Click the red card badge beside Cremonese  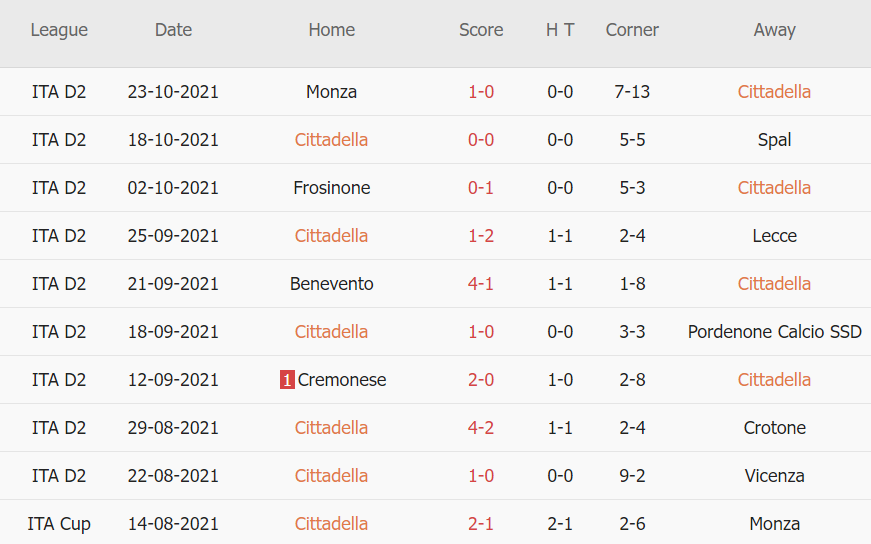click(287, 380)
